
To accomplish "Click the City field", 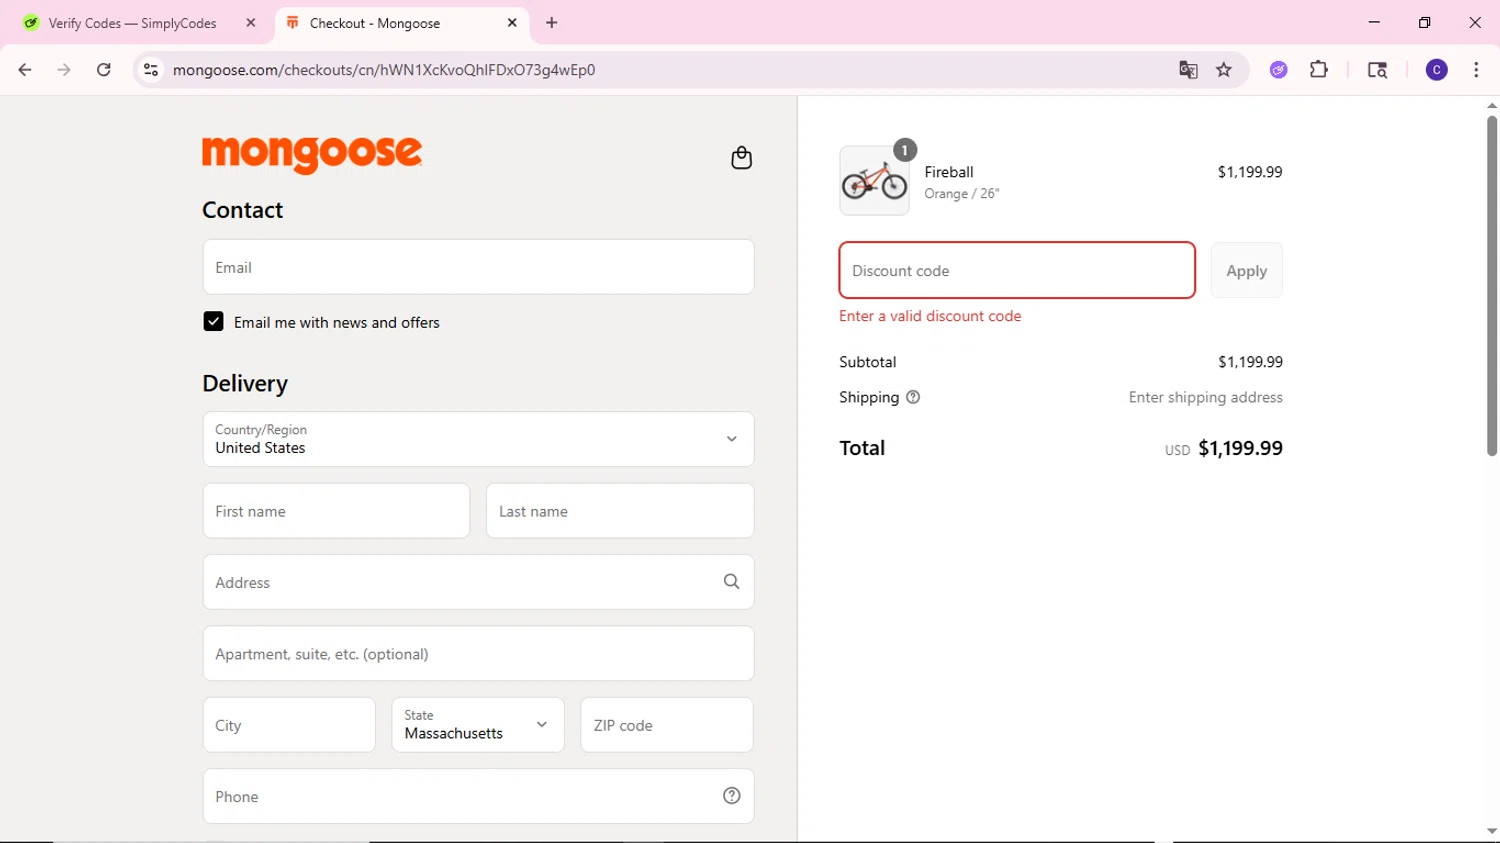I will point(289,725).
